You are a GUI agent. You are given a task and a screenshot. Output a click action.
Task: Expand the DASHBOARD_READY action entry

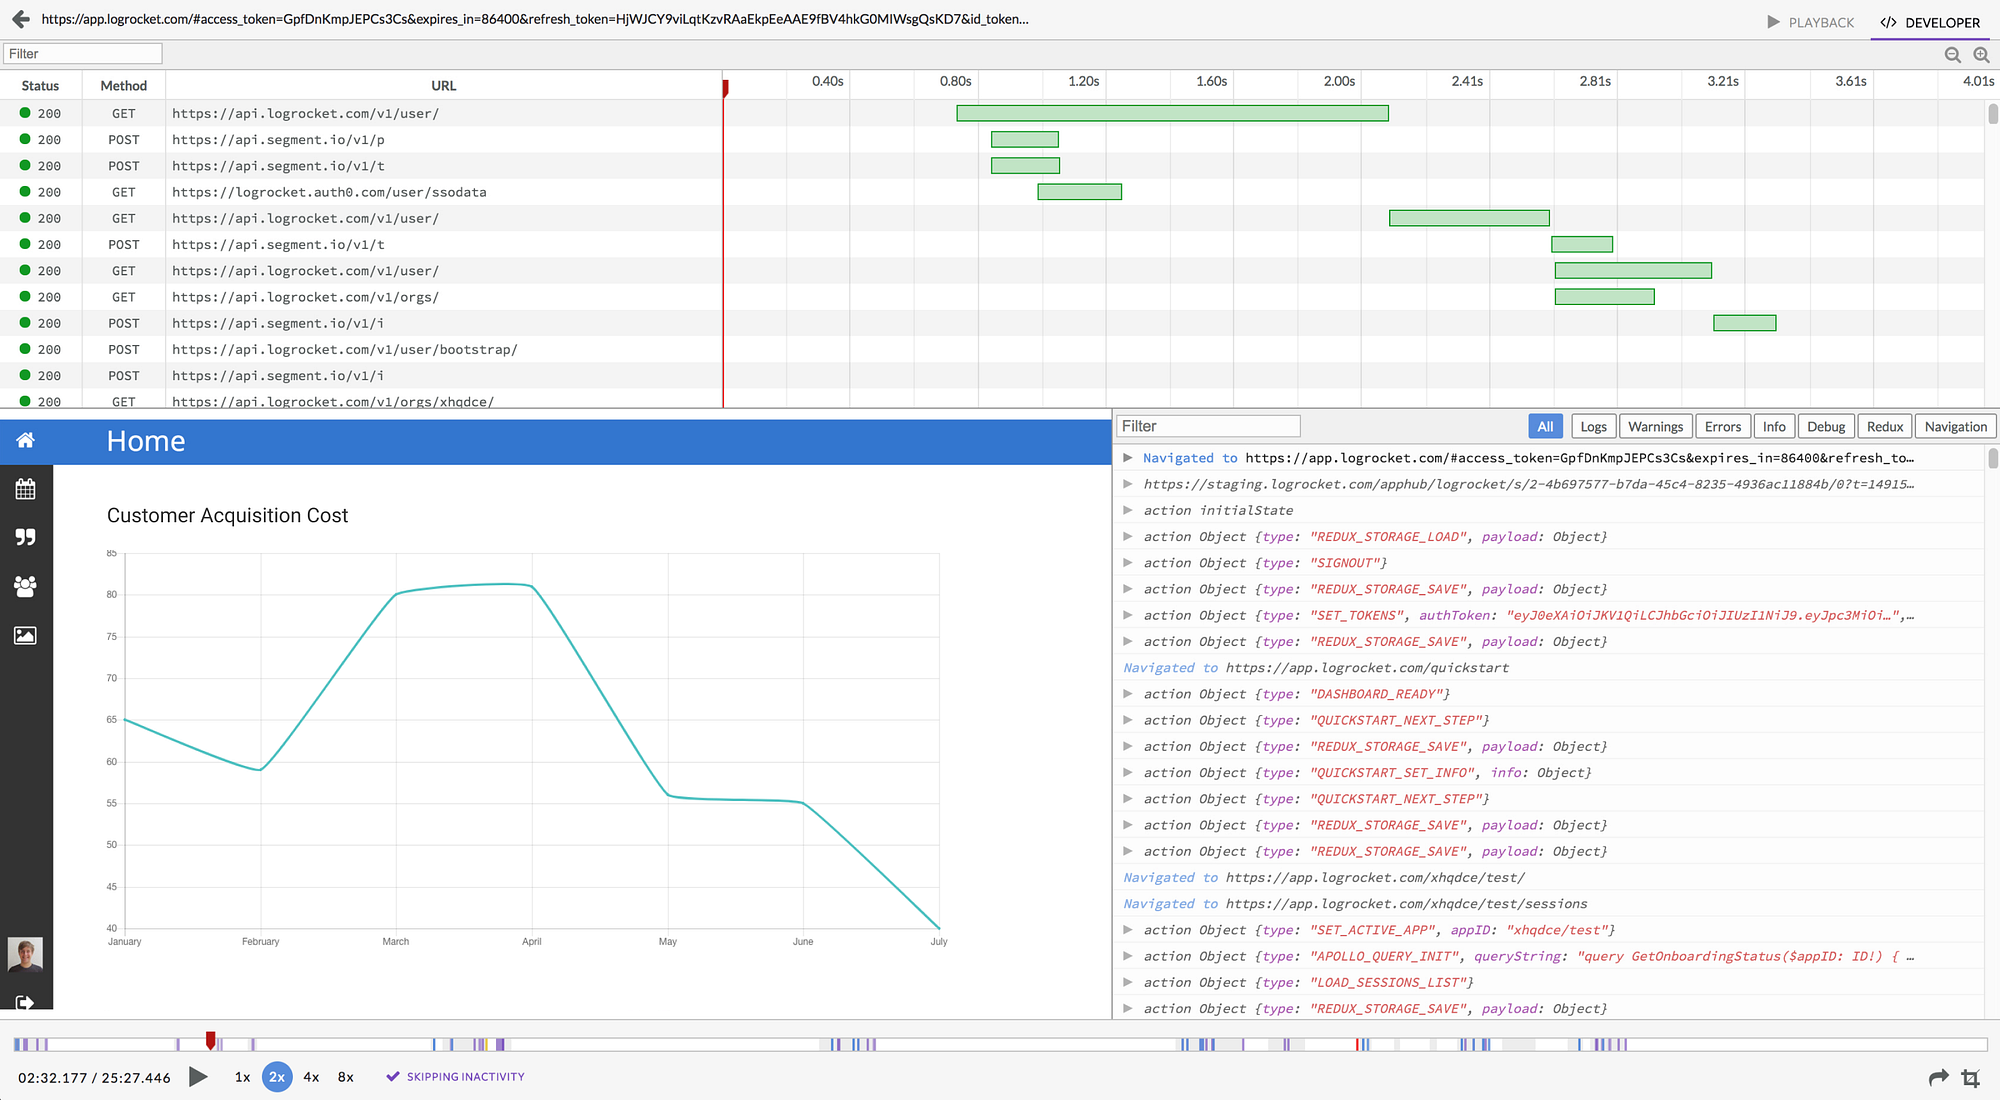[1128, 694]
